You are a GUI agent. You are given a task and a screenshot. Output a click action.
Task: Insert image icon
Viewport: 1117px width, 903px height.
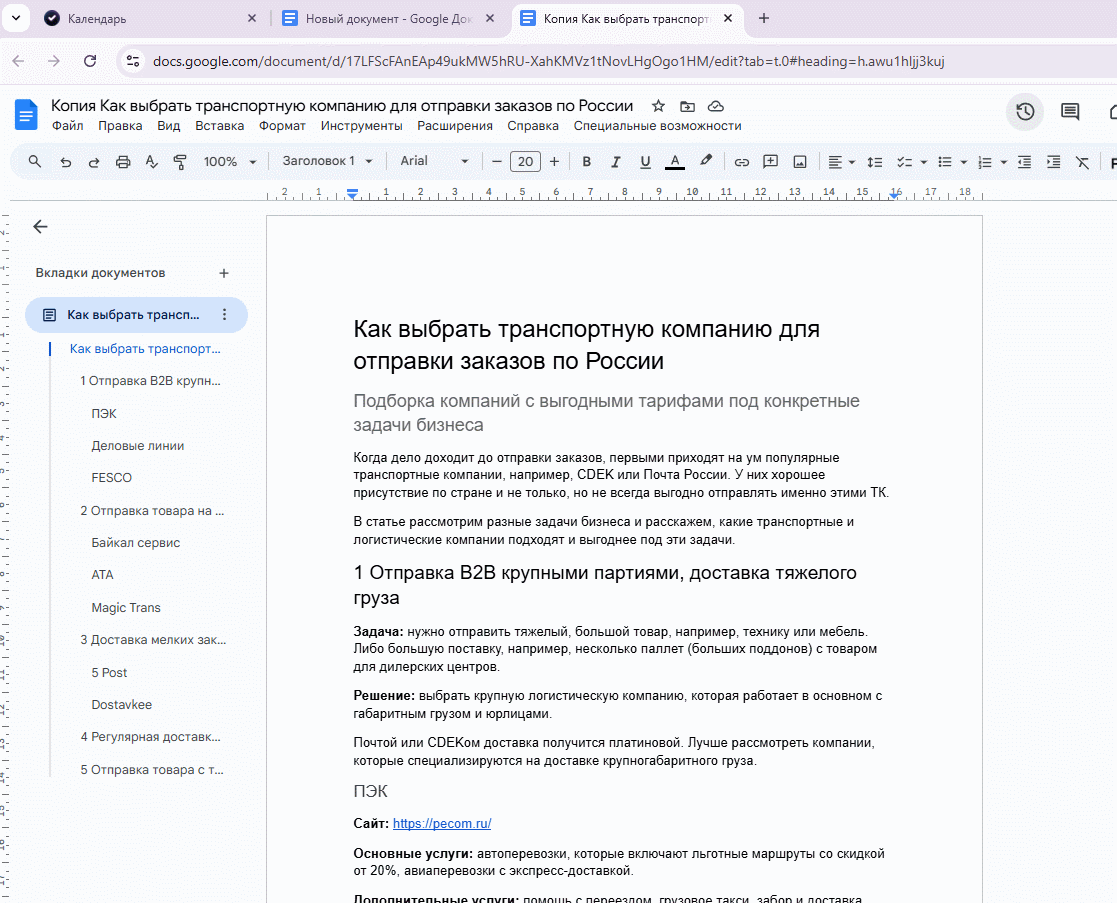[800, 162]
